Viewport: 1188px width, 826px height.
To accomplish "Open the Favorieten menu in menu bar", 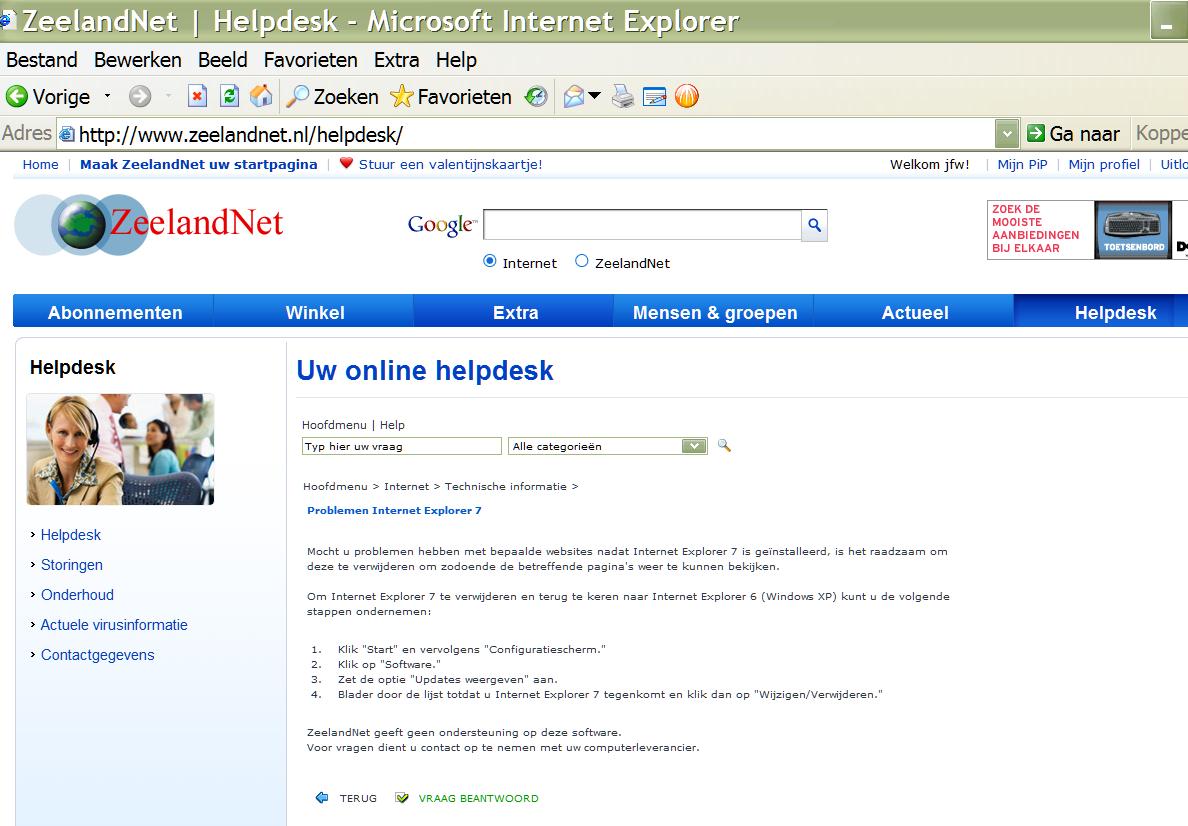I will pos(311,60).
